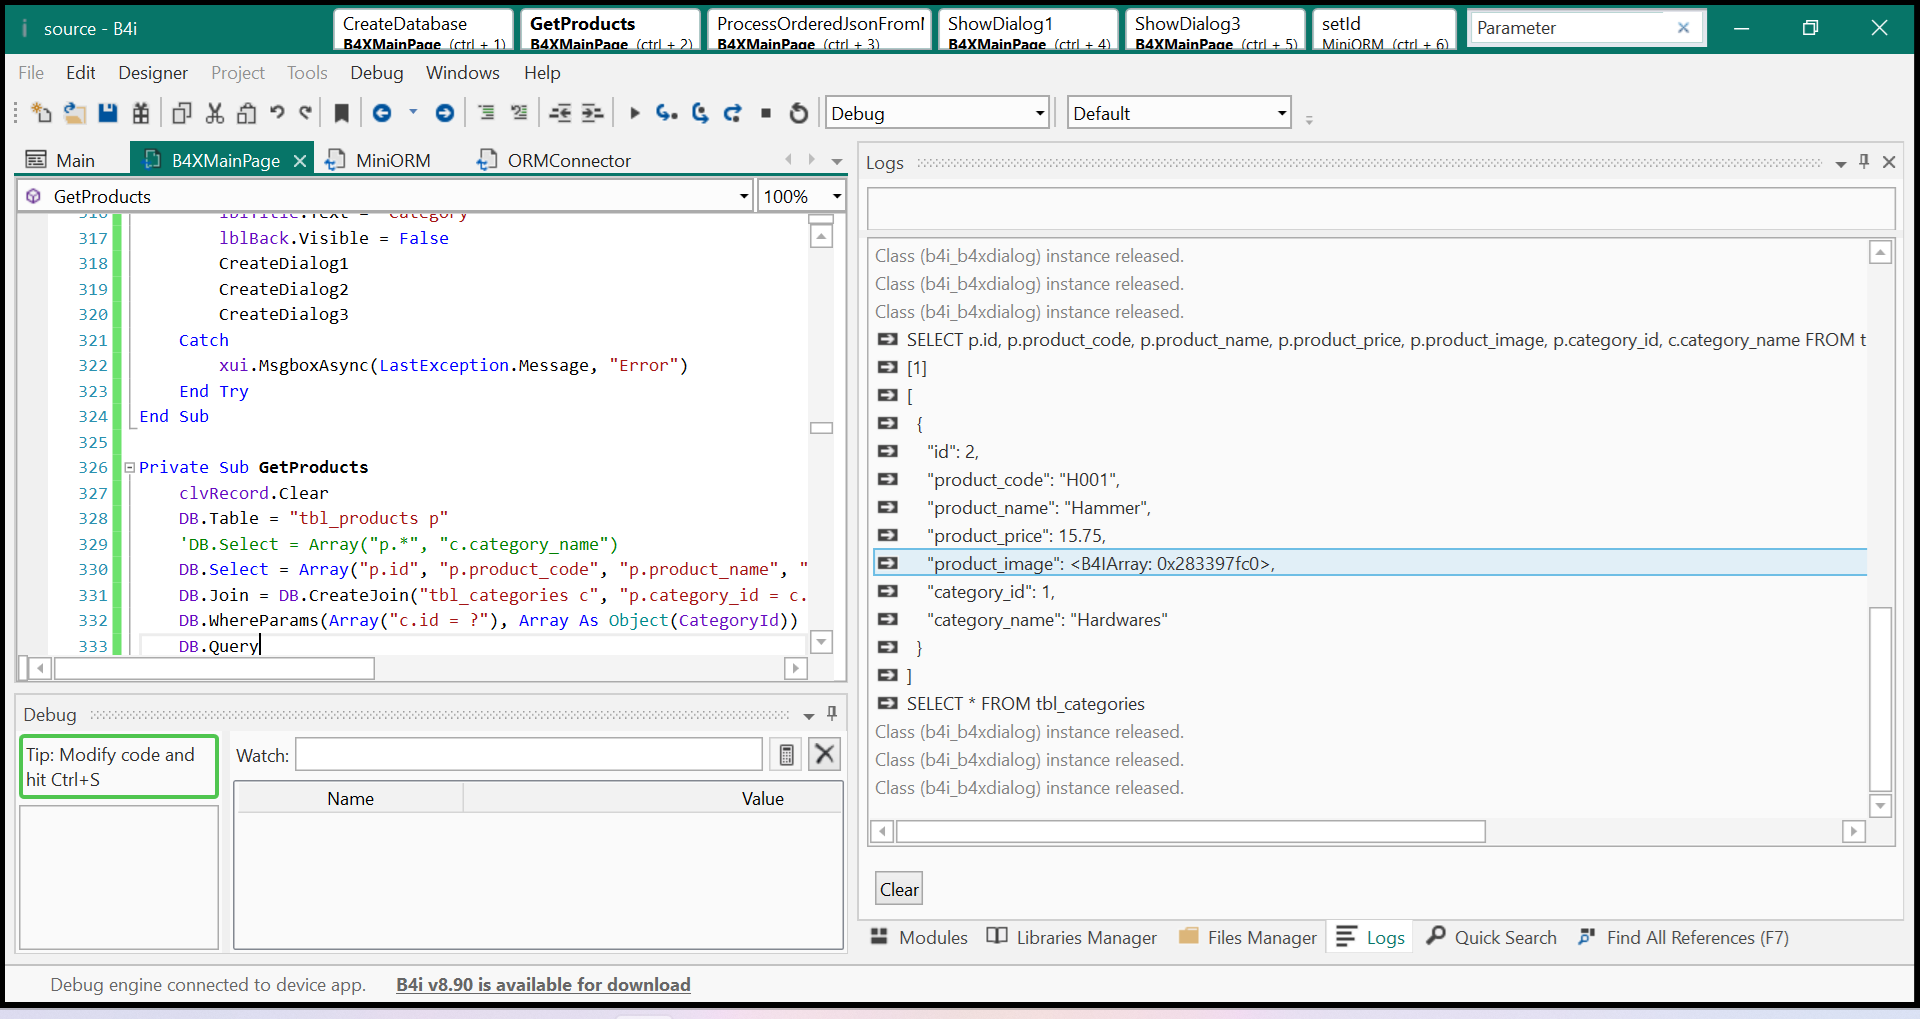Viewport: 1920px width, 1019px height.
Task: Click the Copy toolbar icon
Action: tap(182, 113)
